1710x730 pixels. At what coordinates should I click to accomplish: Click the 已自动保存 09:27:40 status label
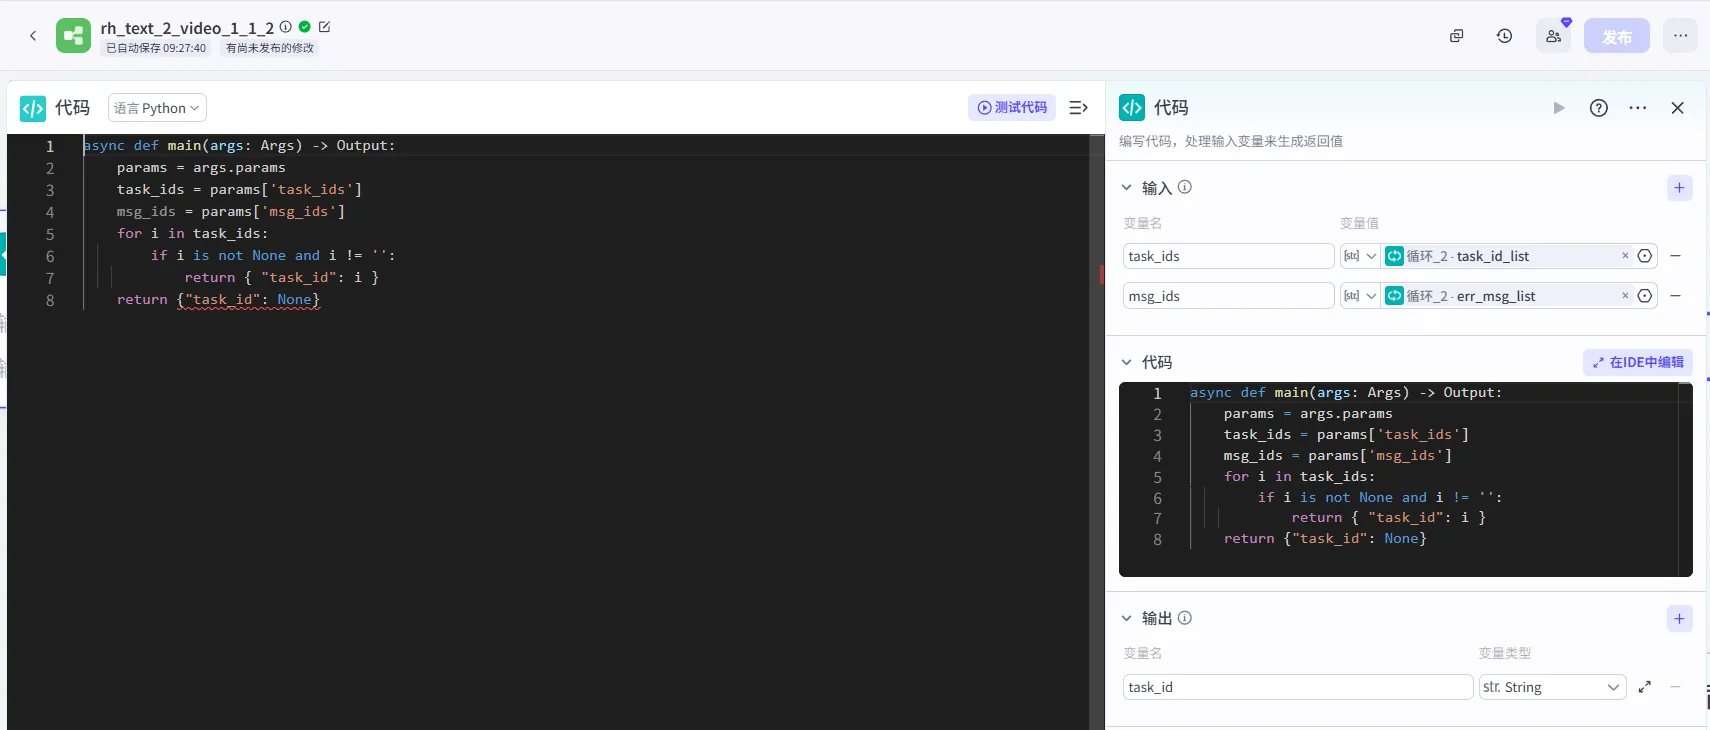[x=156, y=48]
